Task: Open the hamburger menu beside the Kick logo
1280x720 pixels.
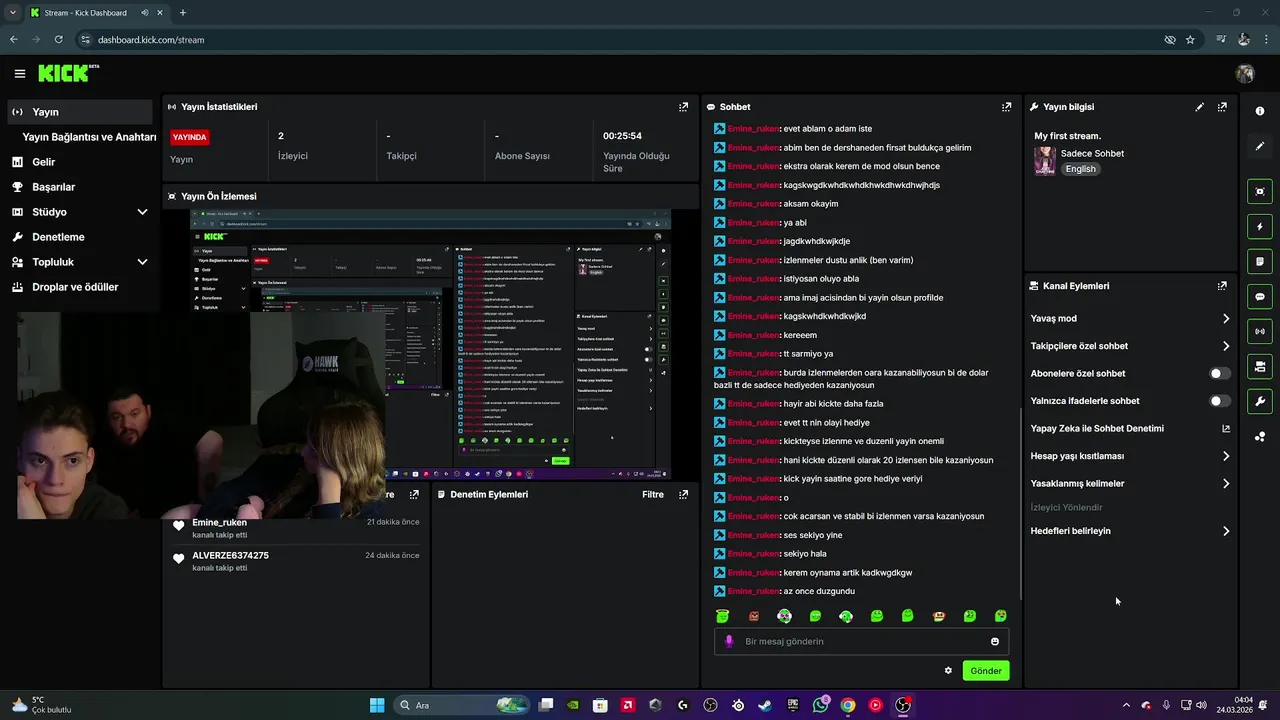Action: [x=20, y=73]
